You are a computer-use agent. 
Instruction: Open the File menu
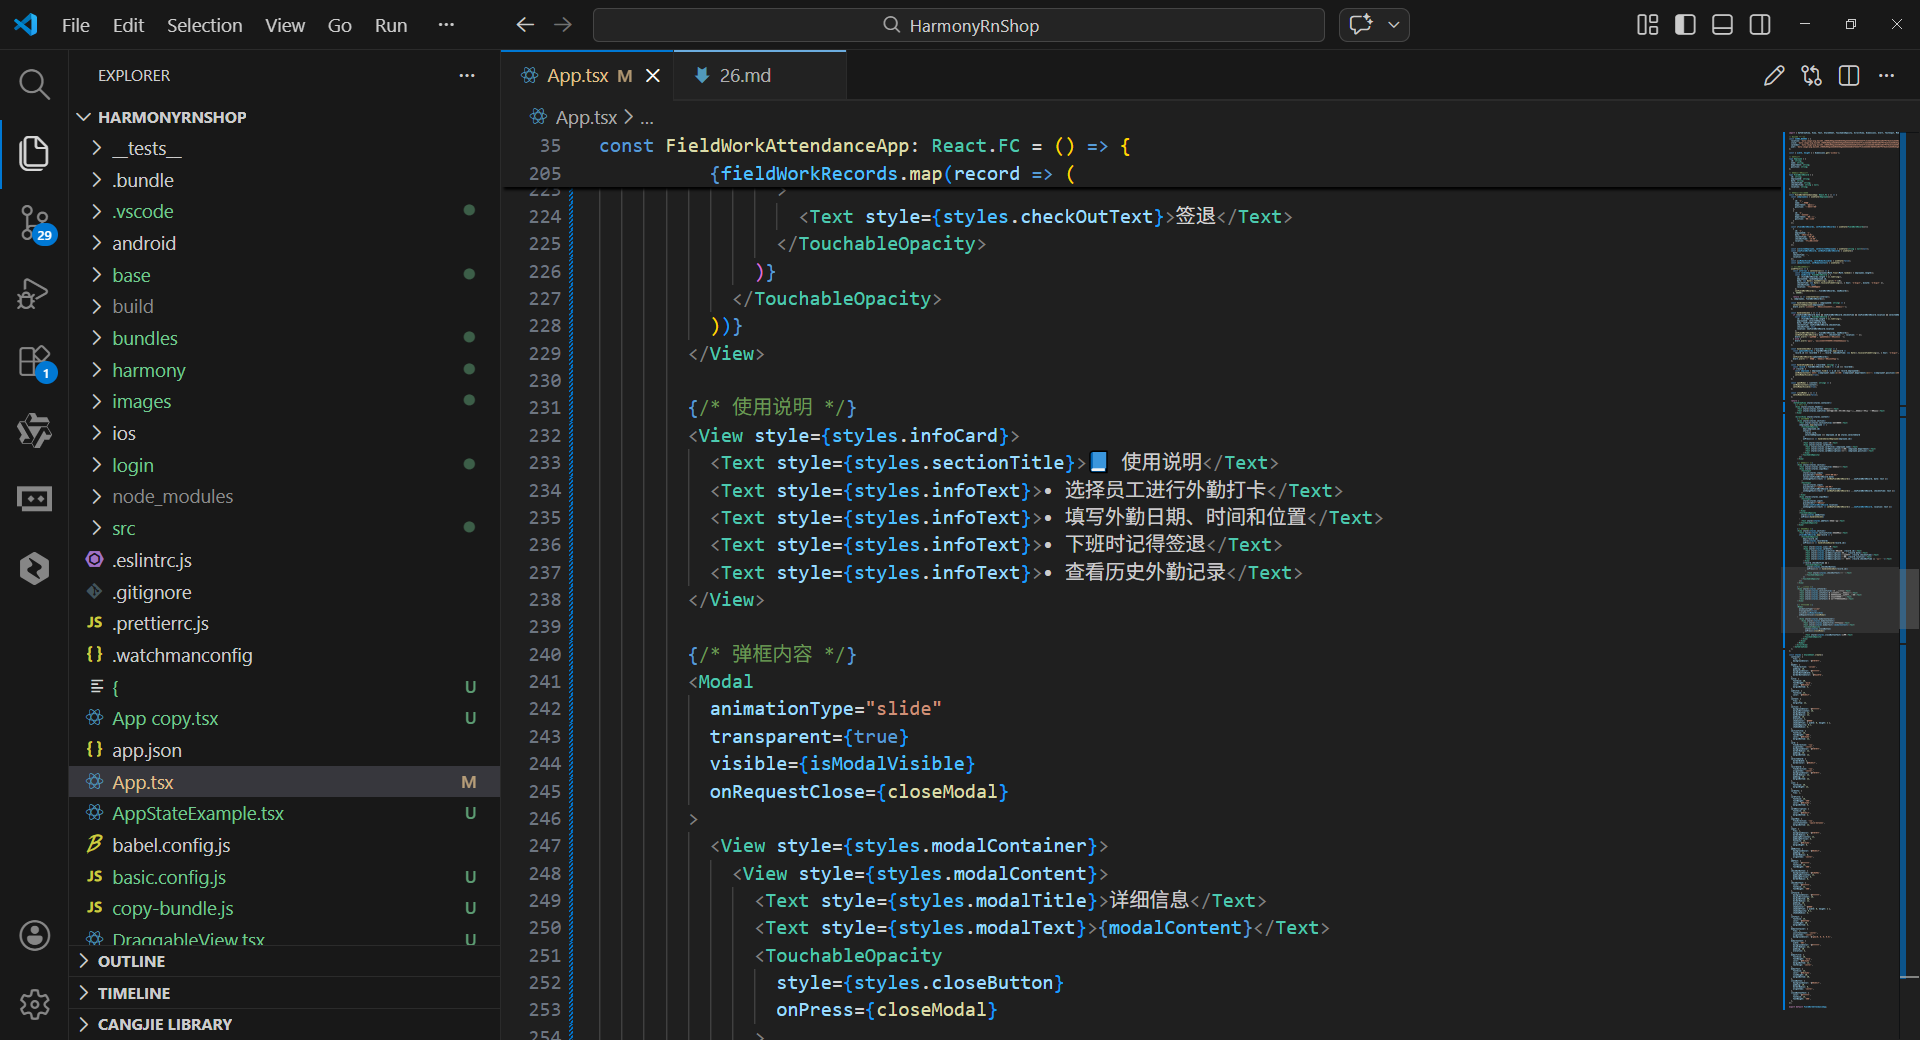point(76,25)
